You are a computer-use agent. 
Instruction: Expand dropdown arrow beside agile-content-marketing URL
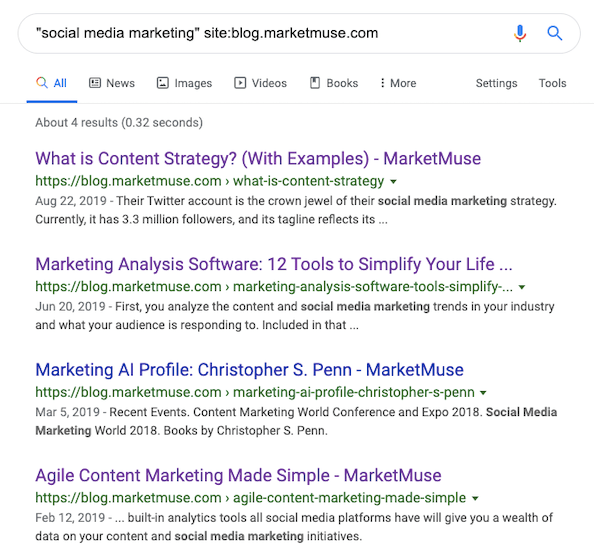475,498
